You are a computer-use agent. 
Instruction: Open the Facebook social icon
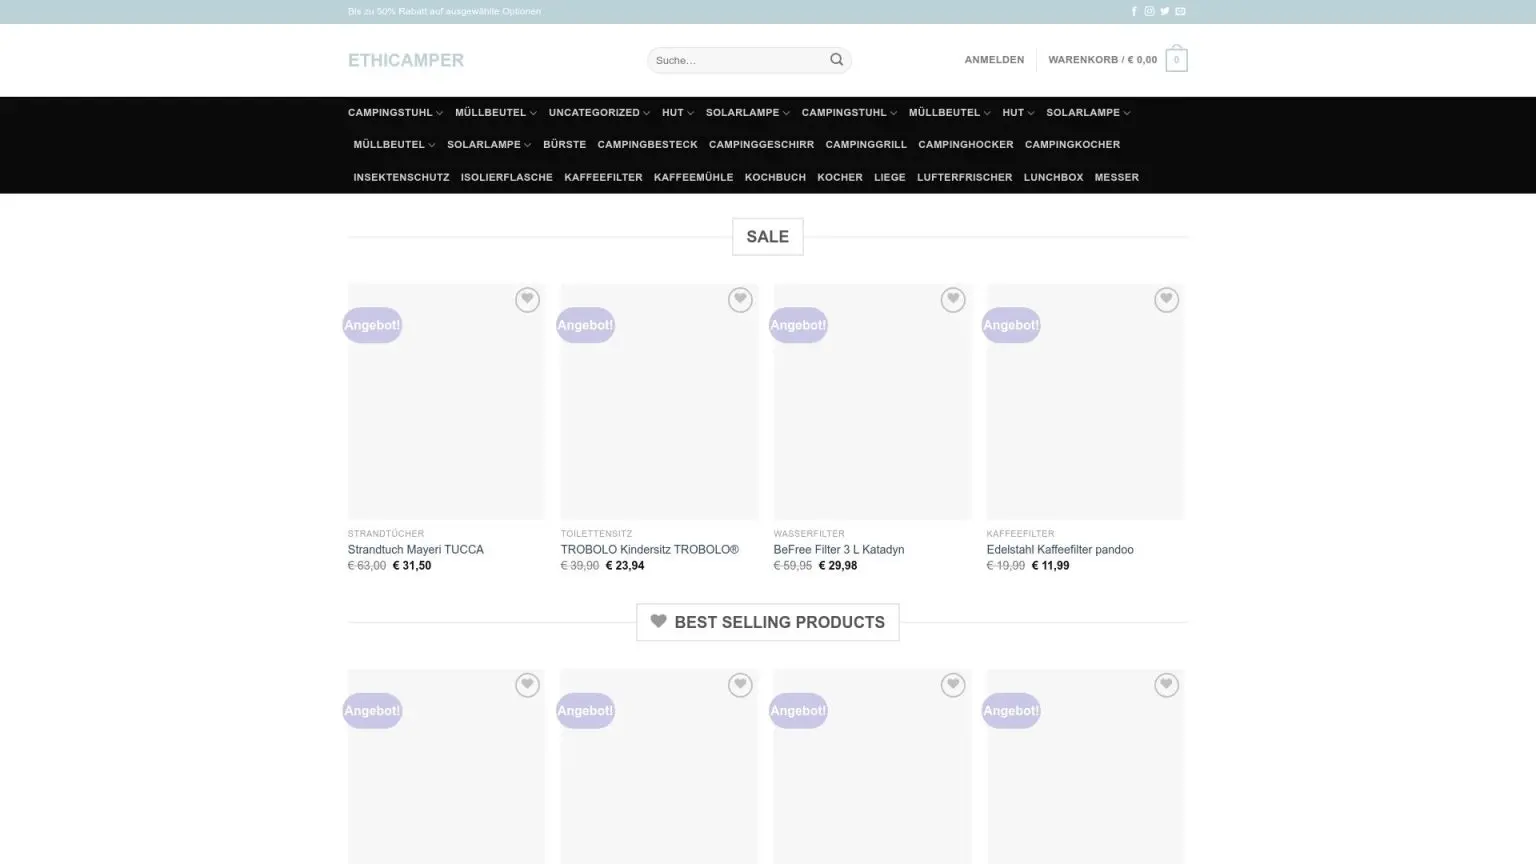click(1134, 12)
